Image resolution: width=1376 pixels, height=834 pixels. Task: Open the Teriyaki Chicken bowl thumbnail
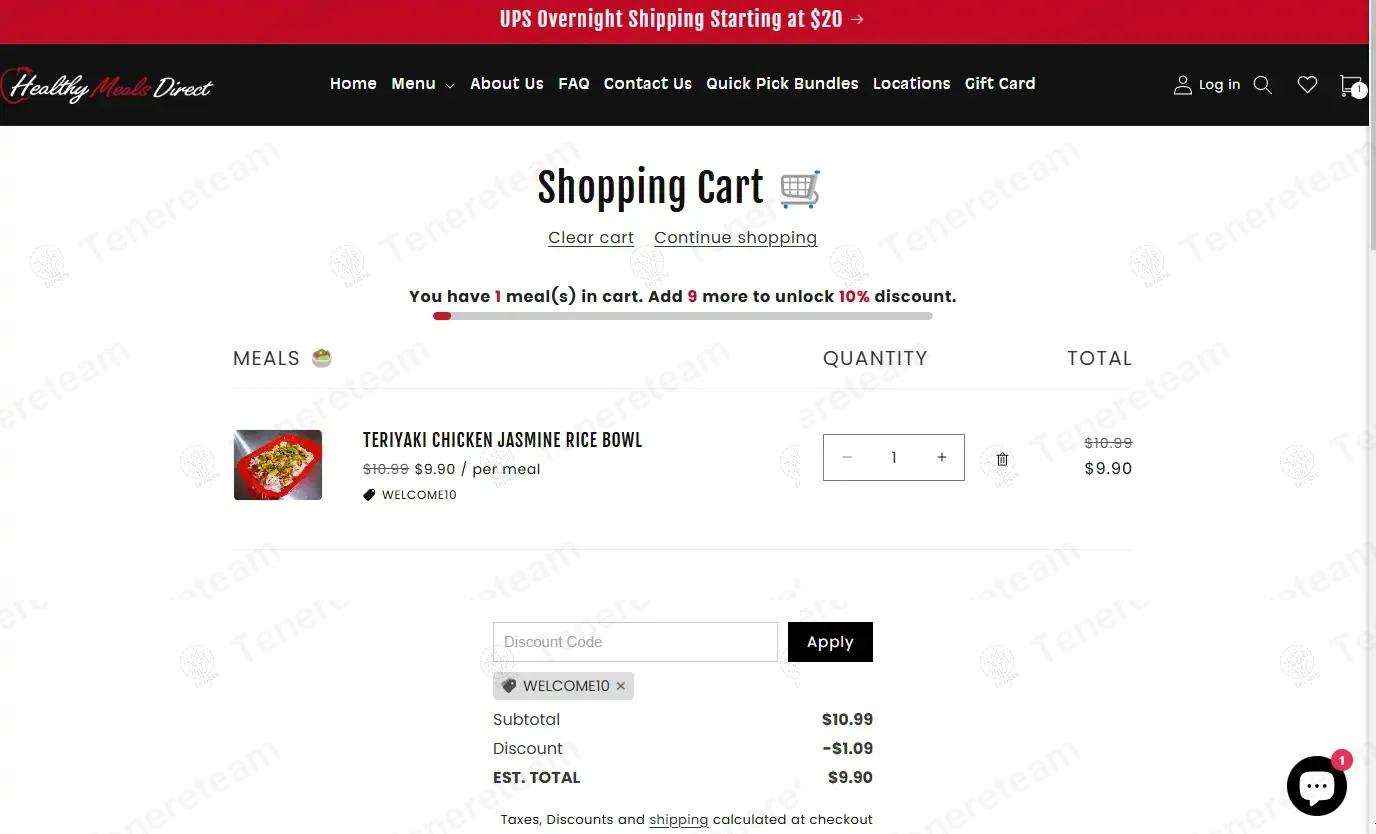pyautogui.click(x=278, y=465)
